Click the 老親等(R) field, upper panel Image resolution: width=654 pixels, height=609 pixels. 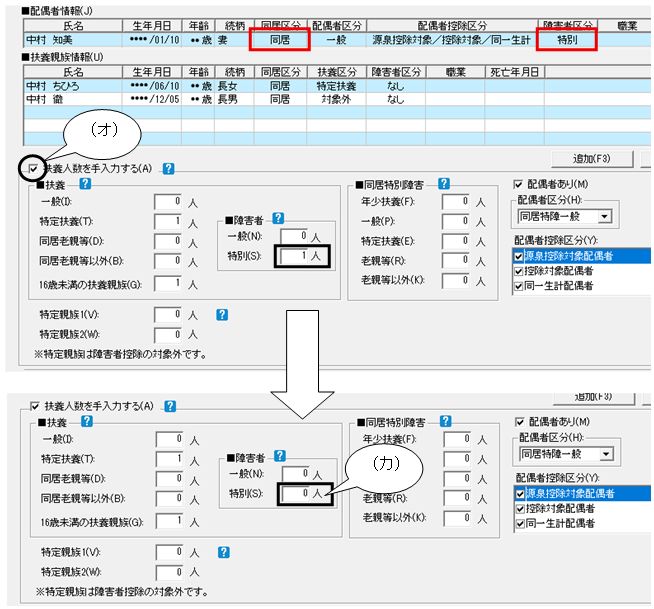tap(456, 261)
